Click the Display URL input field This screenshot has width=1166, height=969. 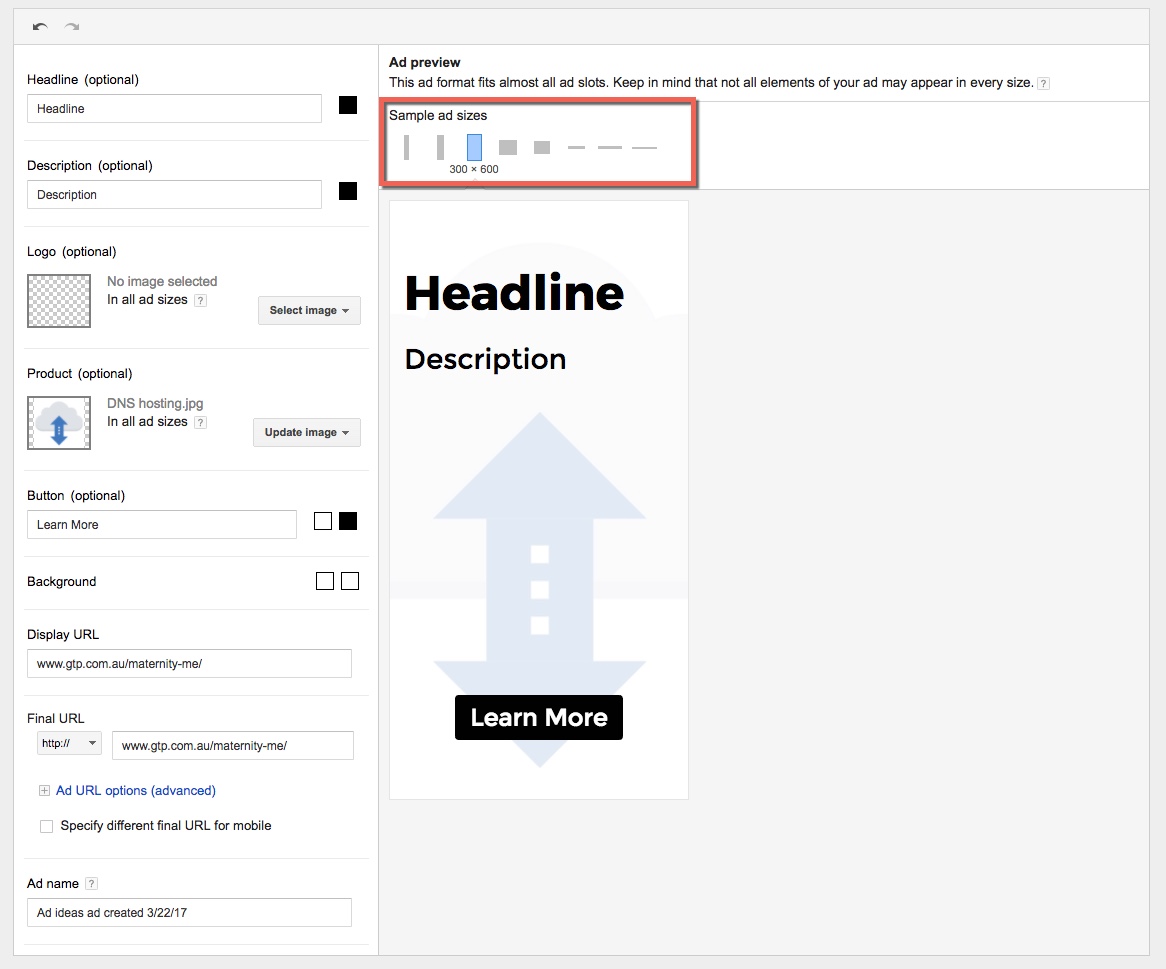point(189,664)
